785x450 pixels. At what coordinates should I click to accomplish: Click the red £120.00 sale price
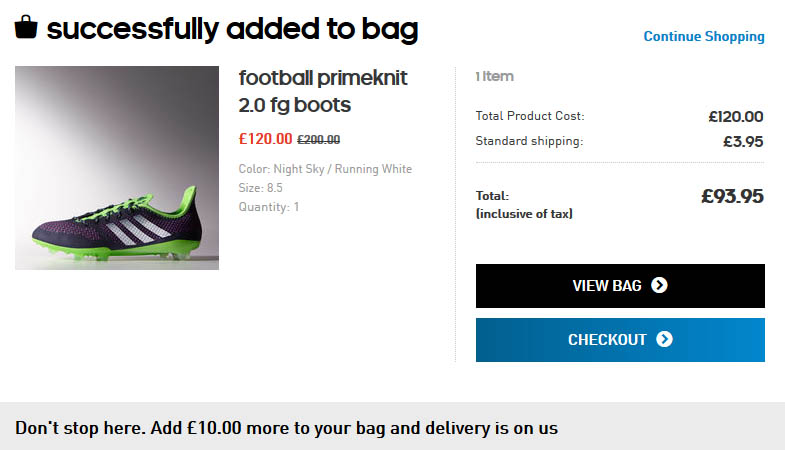pos(265,139)
